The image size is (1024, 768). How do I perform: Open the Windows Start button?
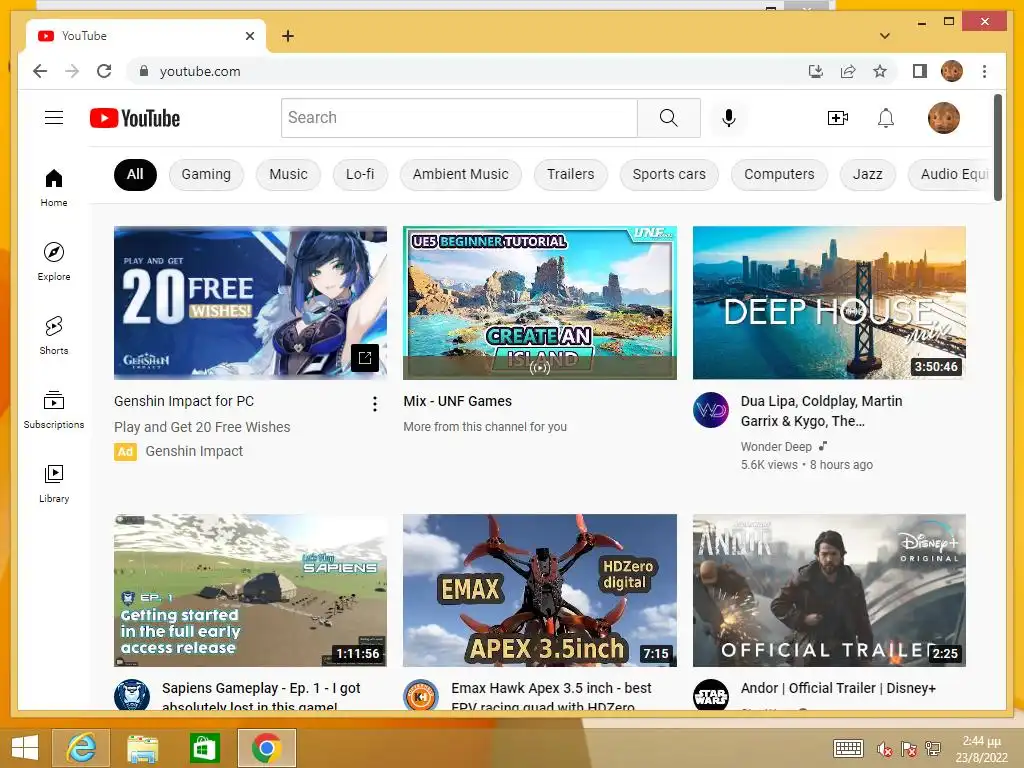25,748
